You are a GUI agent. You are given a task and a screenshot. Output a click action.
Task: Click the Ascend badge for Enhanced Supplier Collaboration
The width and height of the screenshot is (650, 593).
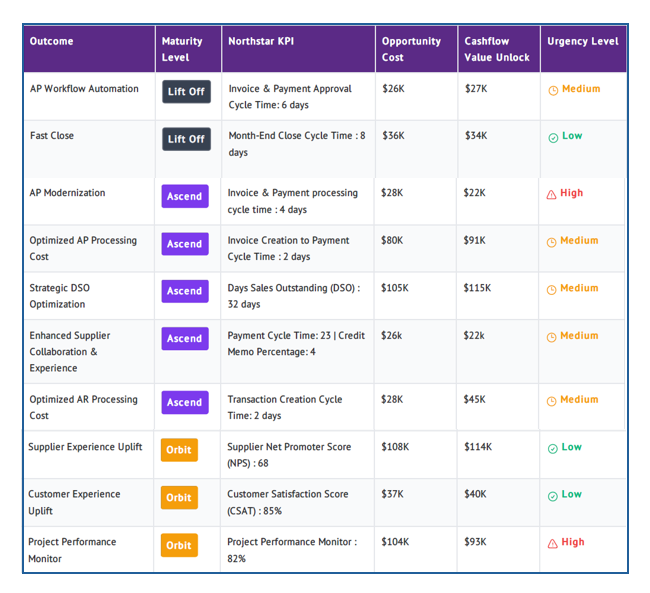(185, 338)
